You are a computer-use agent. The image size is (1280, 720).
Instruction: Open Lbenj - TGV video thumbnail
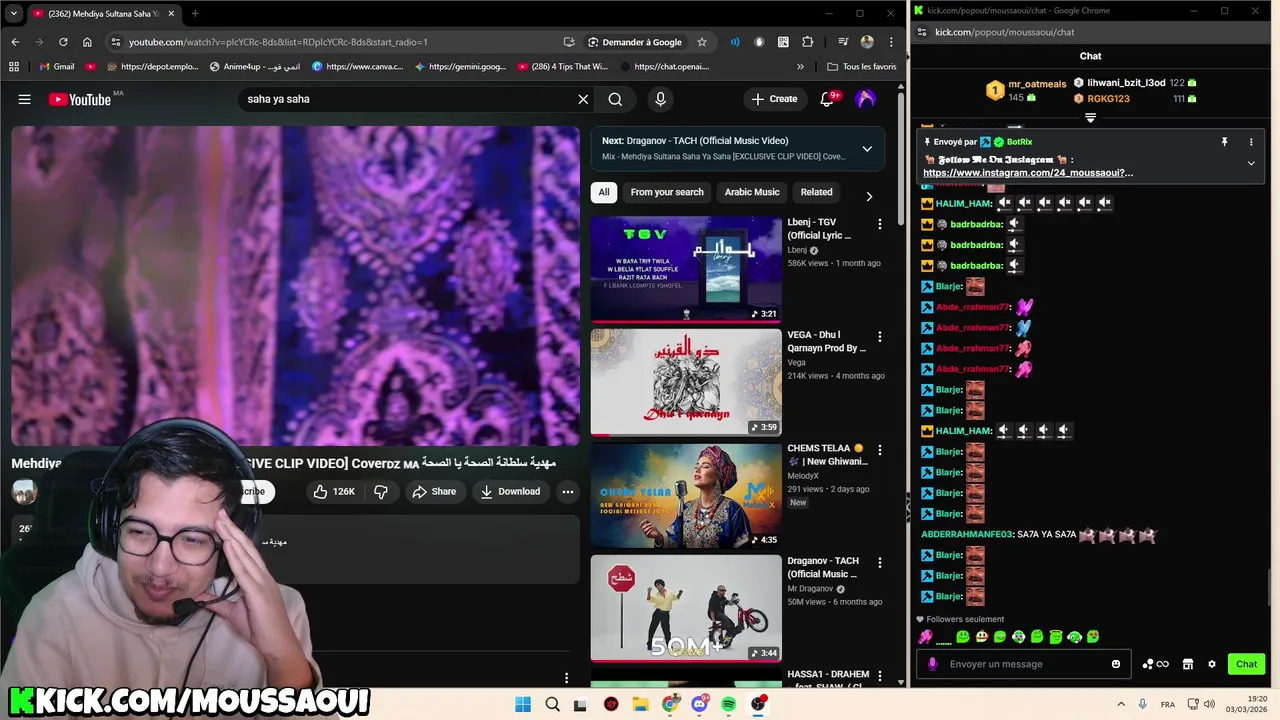tap(686, 269)
